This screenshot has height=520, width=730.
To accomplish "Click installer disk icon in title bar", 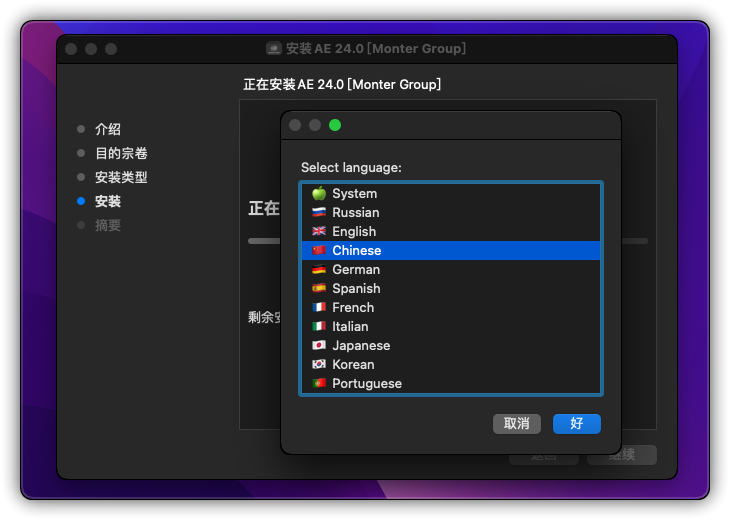I will [x=274, y=48].
